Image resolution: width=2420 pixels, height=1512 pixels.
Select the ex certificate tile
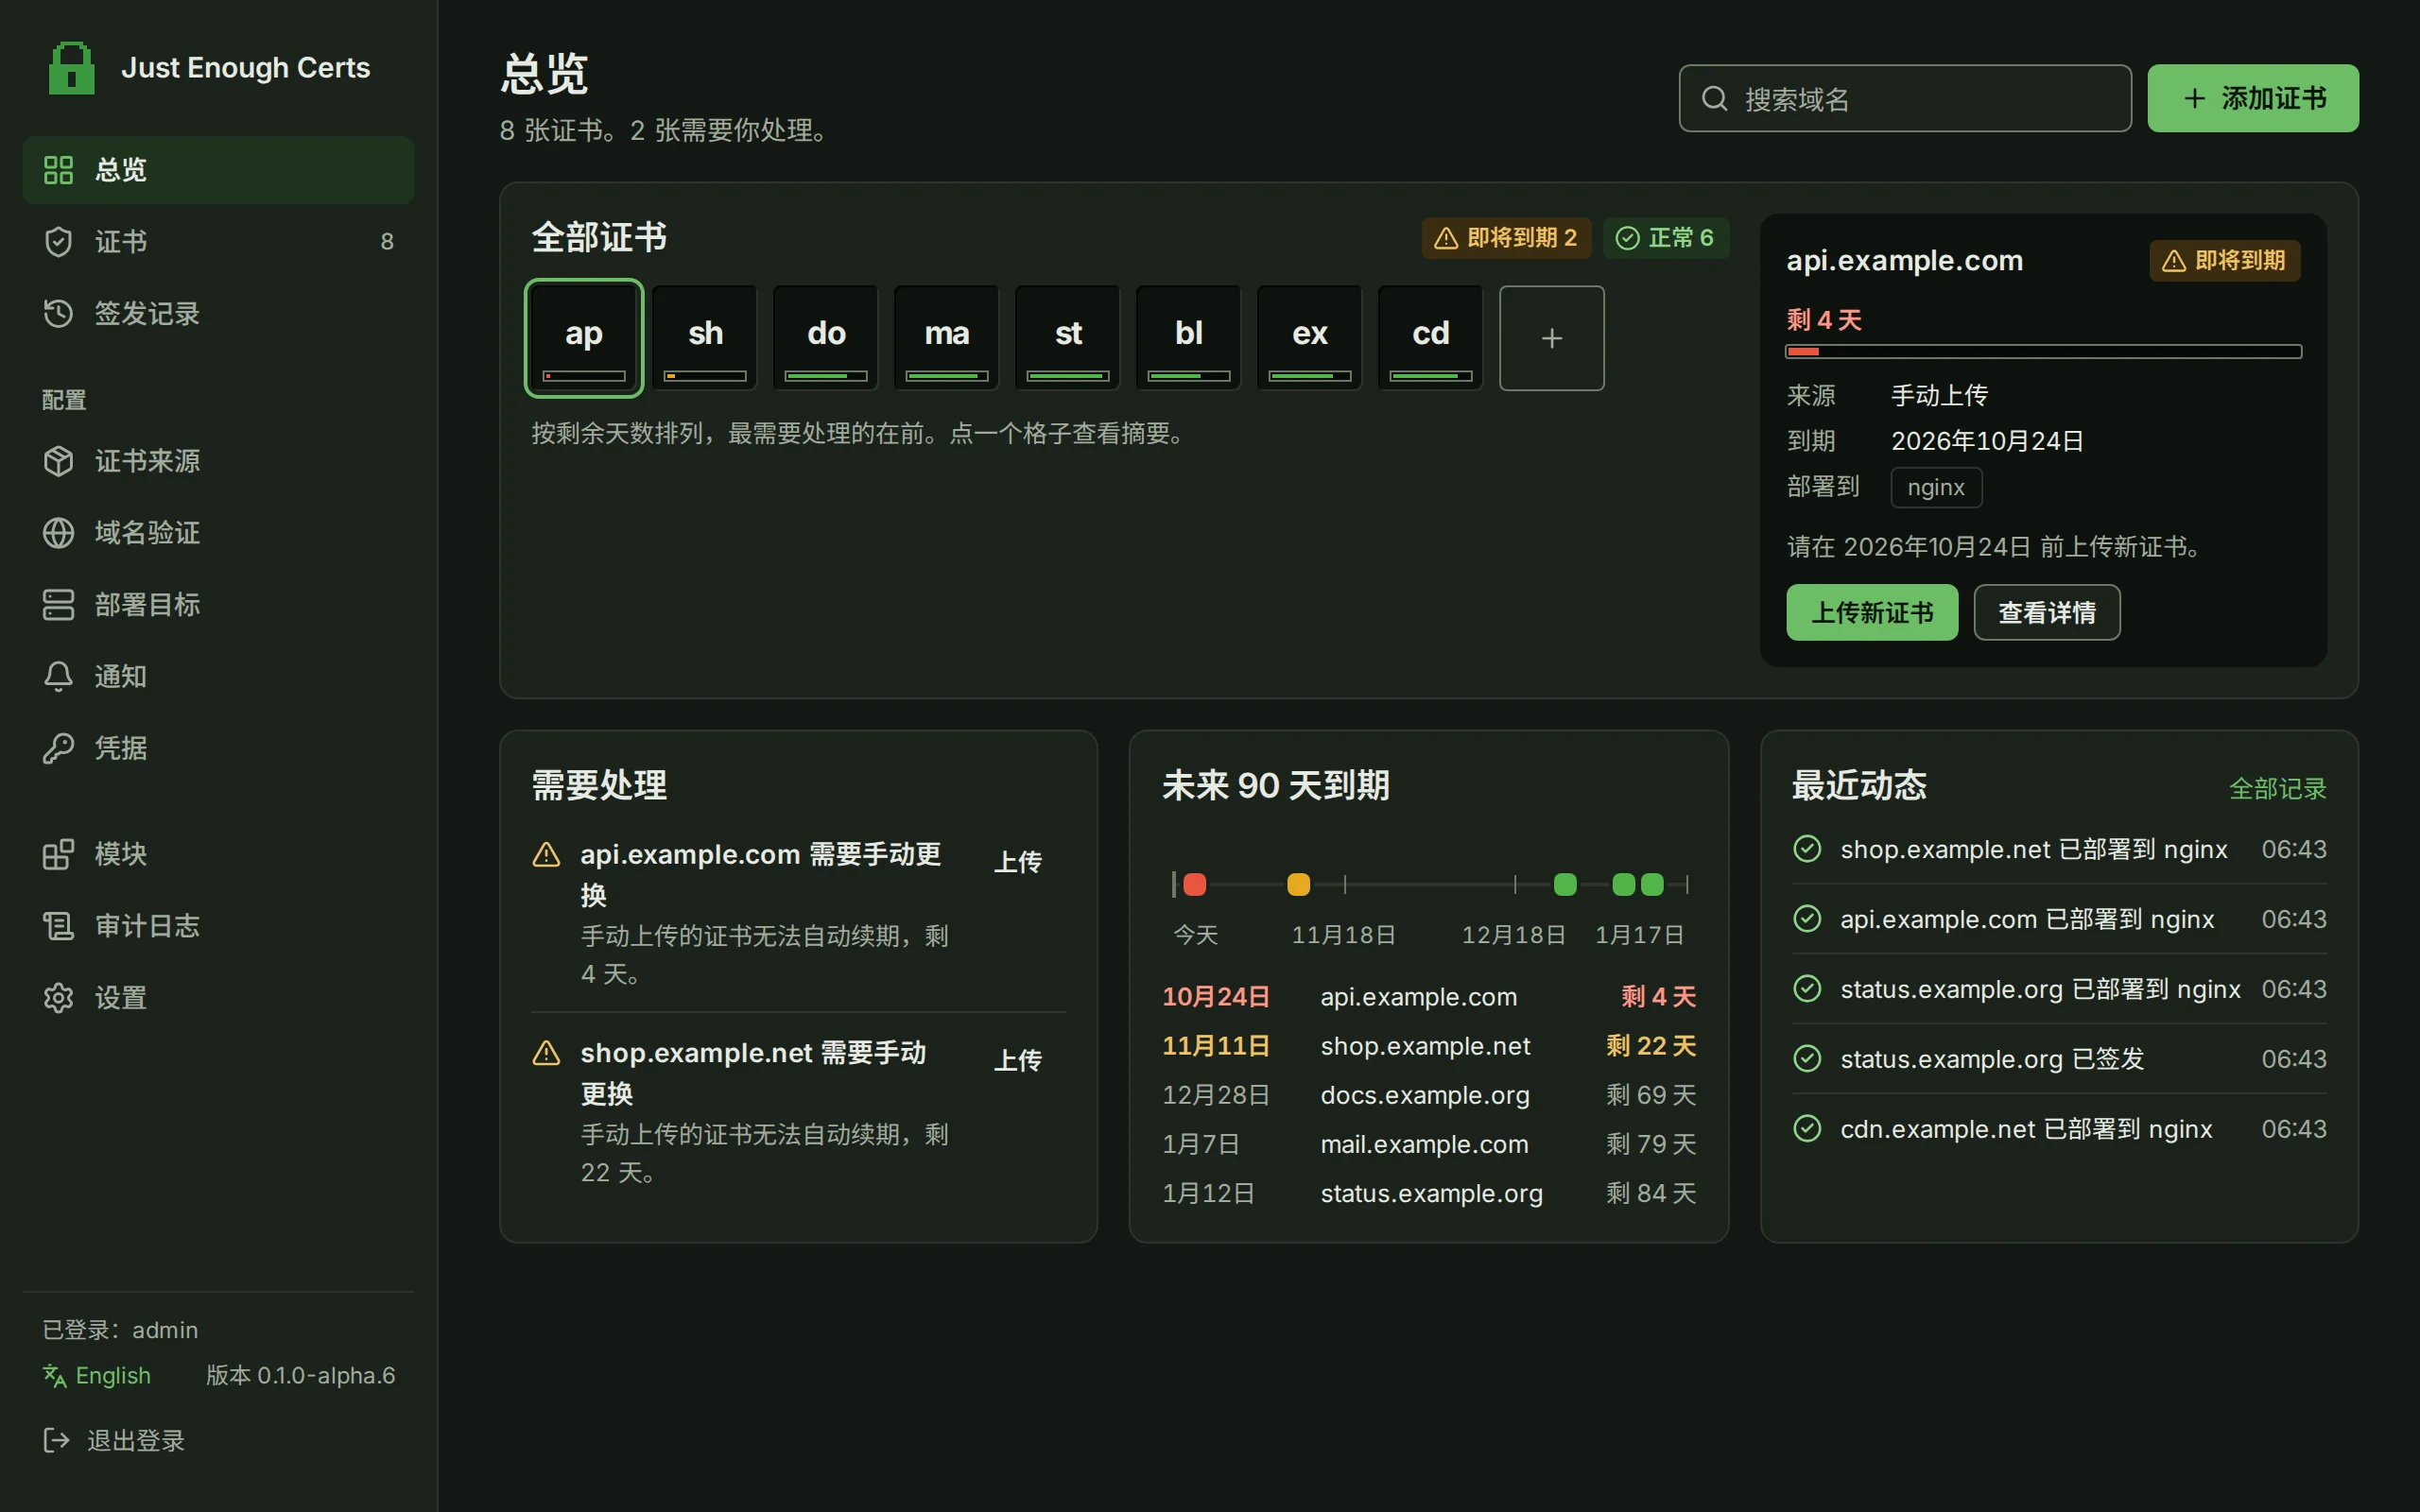1310,338
